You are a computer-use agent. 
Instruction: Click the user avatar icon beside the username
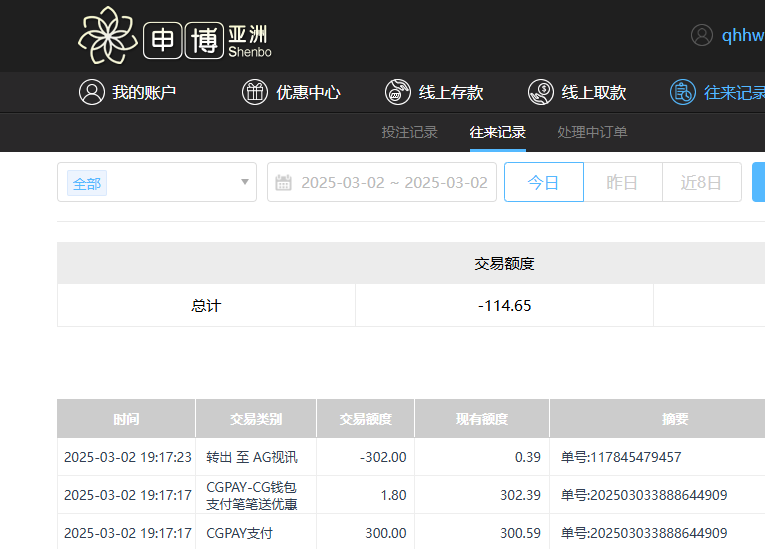coord(702,35)
